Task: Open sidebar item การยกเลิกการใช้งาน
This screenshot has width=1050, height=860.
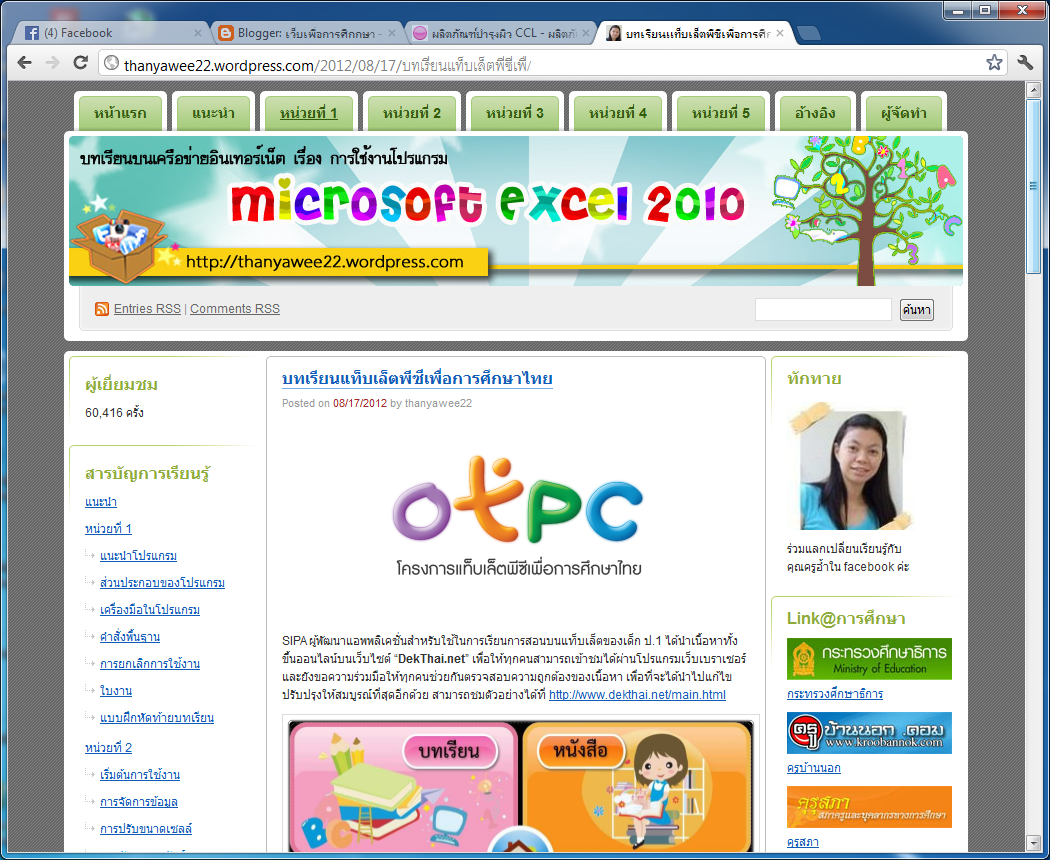Action: (x=150, y=664)
